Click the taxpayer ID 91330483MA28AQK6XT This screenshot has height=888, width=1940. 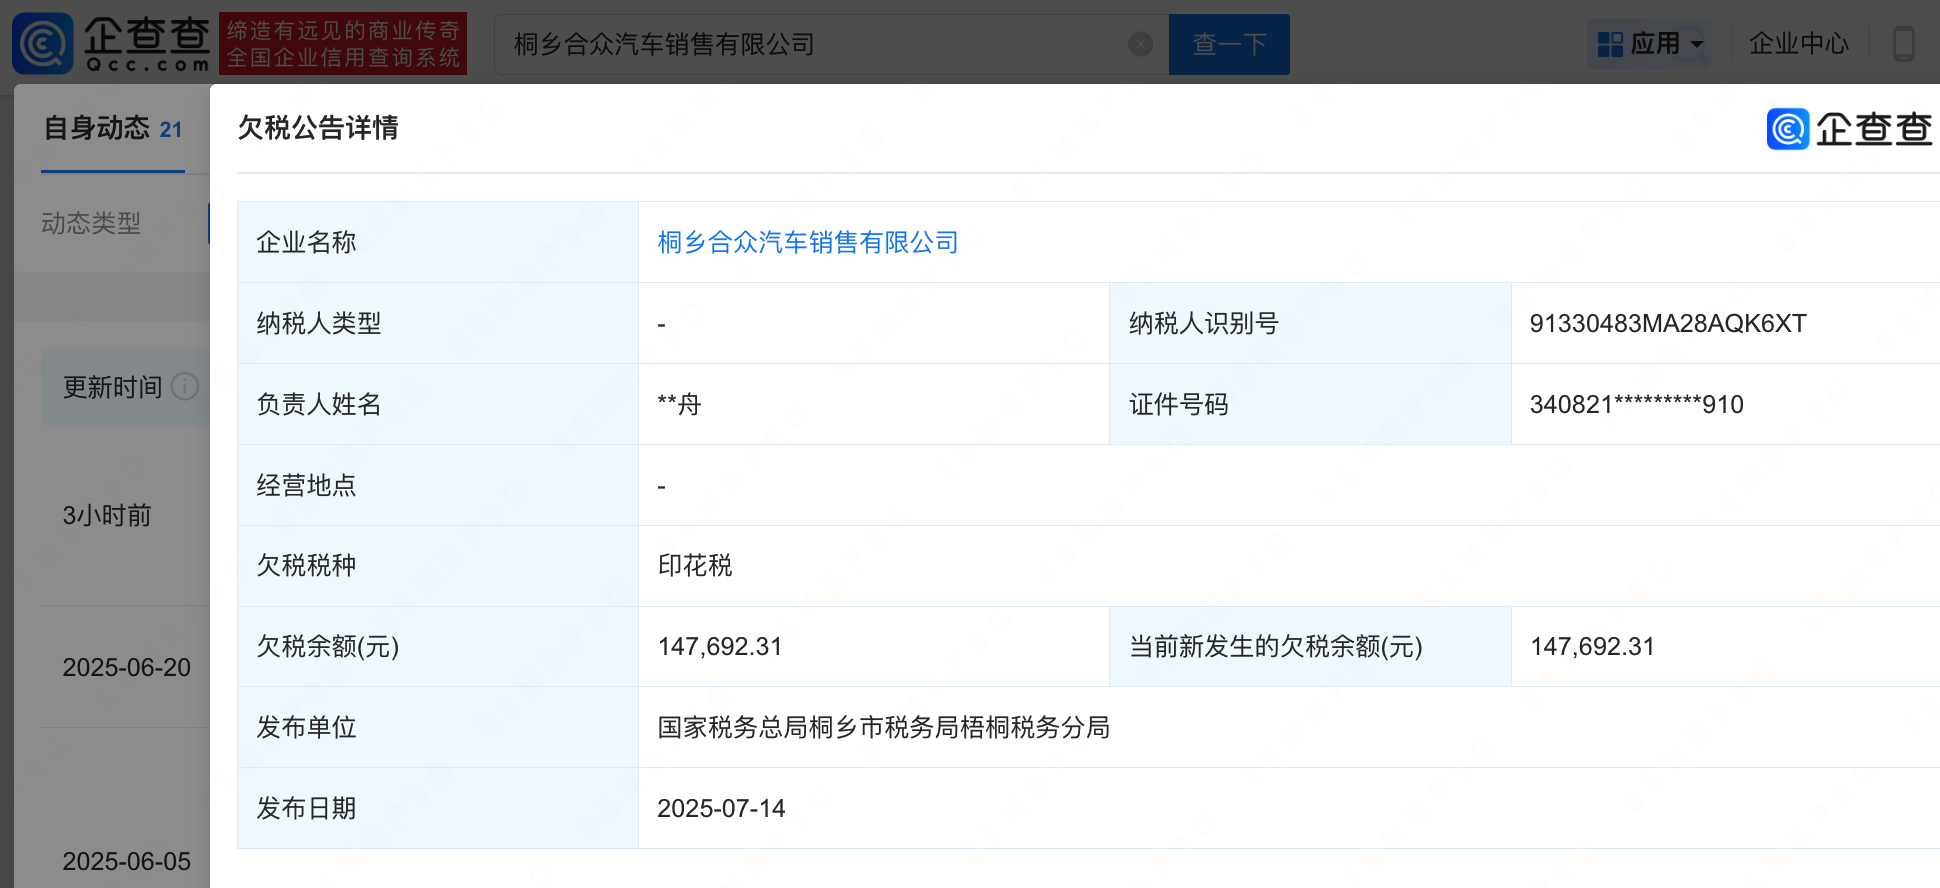[x=1668, y=323]
